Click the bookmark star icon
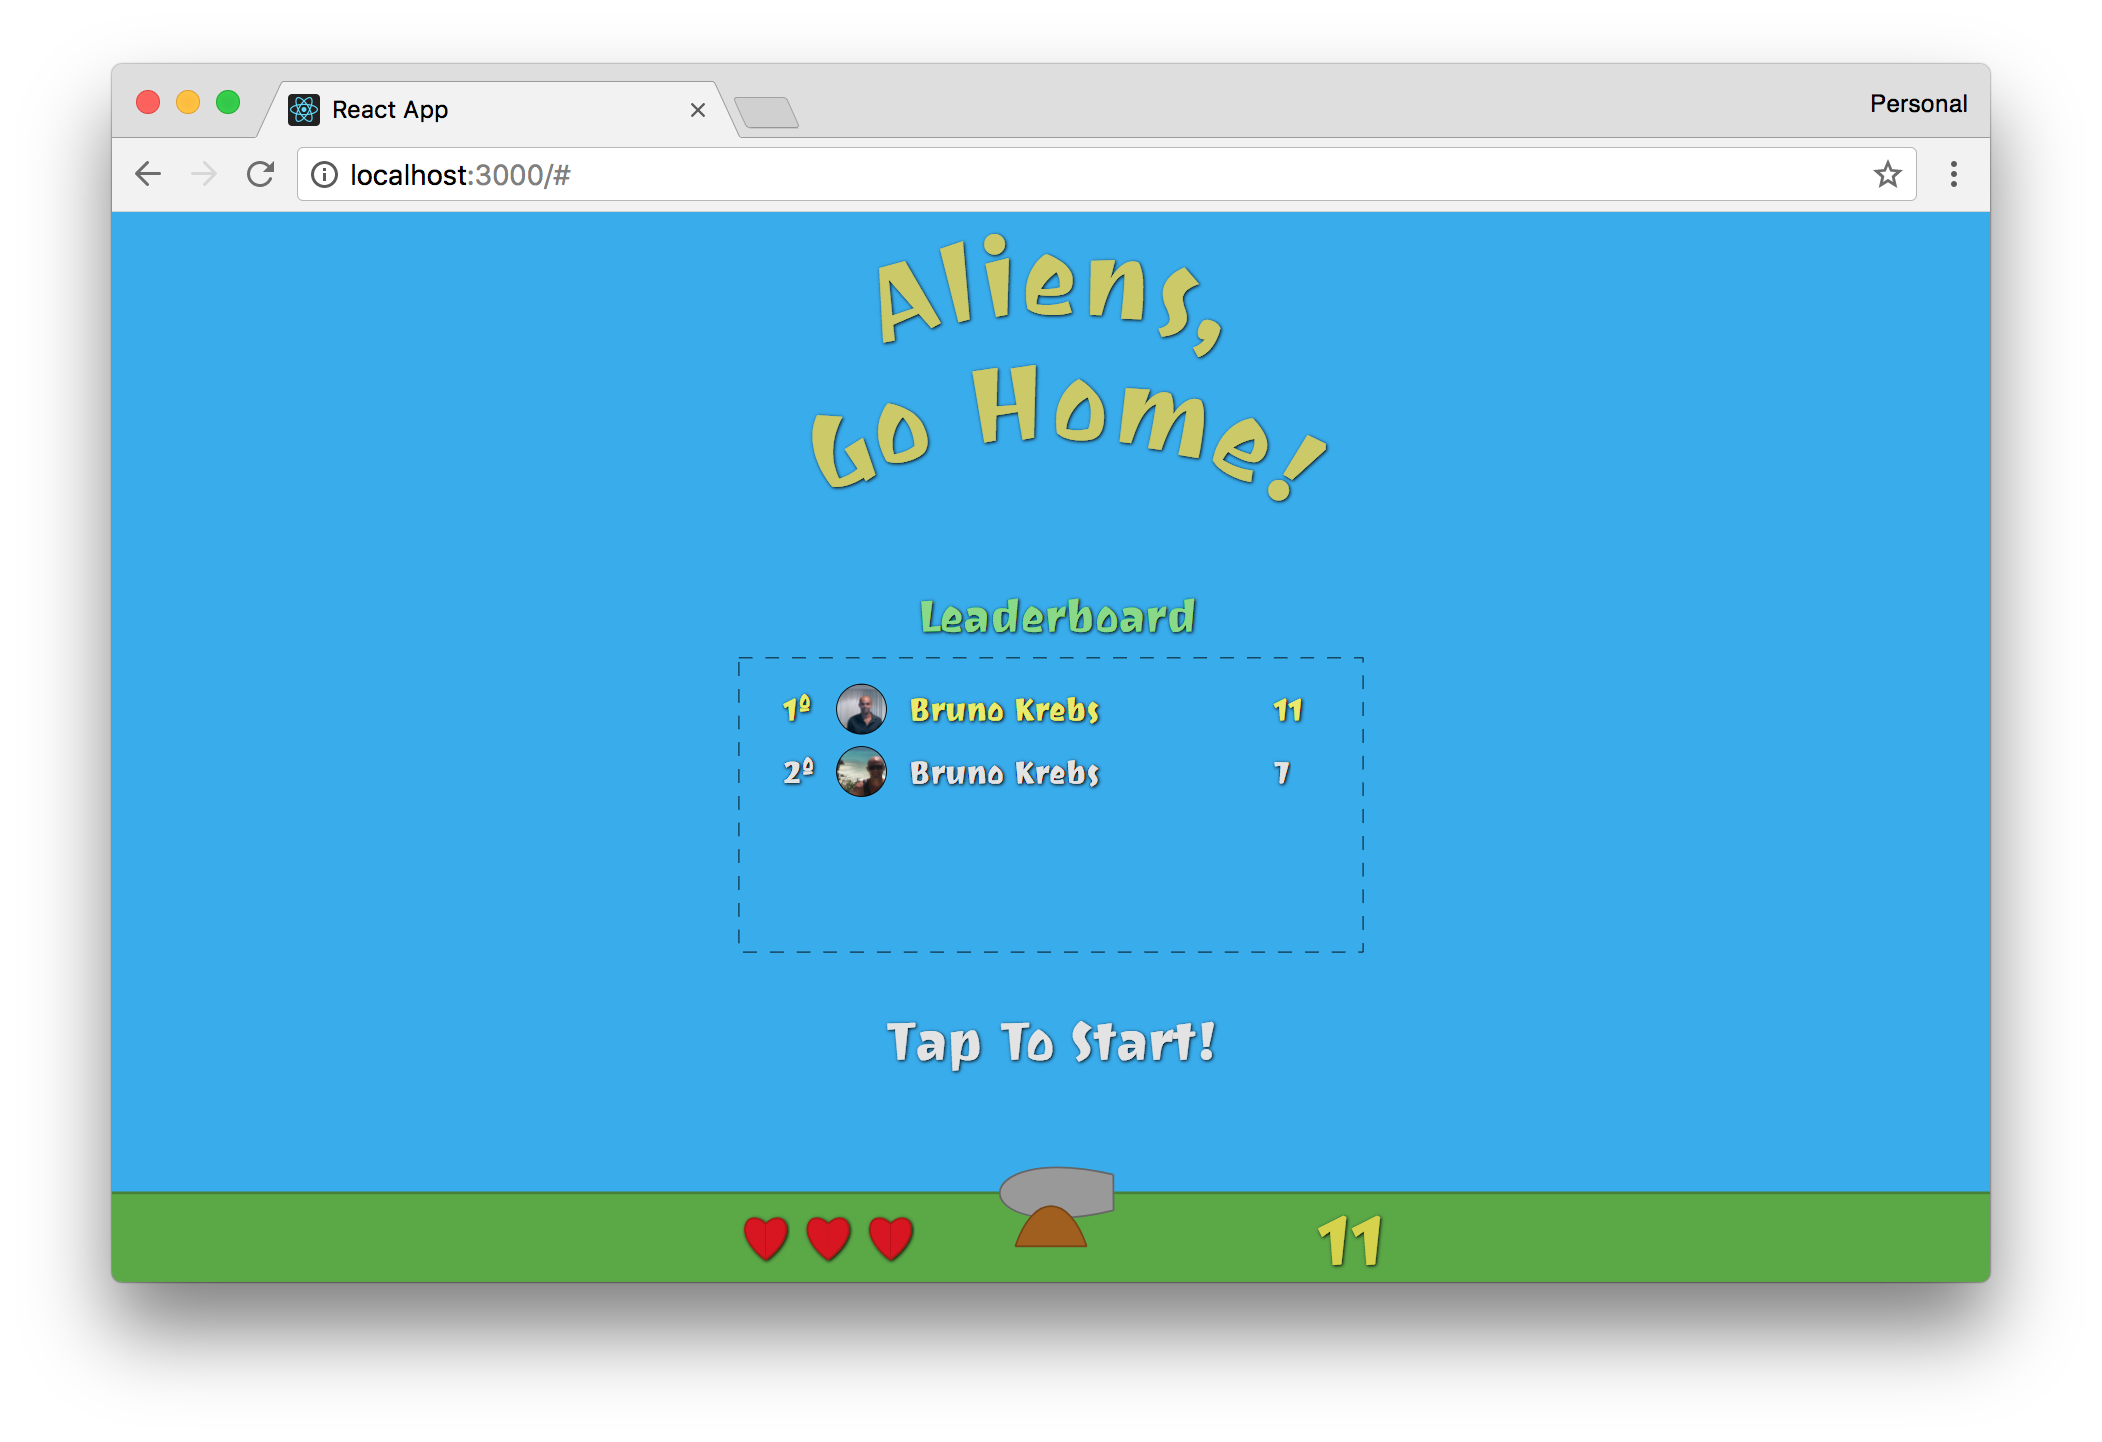This screenshot has width=2102, height=1442. pyautogui.click(x=1888, y=174)
